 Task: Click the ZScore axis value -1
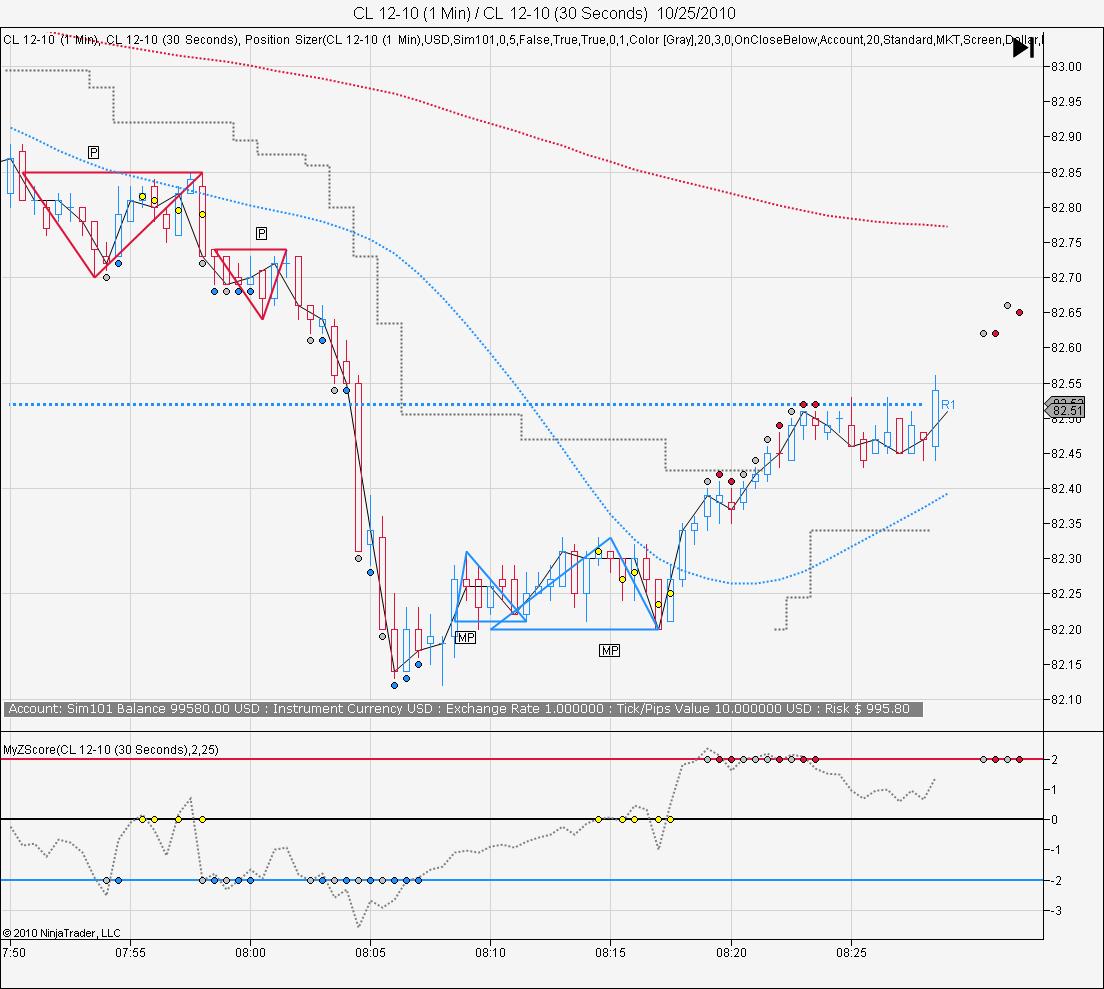1055,850
